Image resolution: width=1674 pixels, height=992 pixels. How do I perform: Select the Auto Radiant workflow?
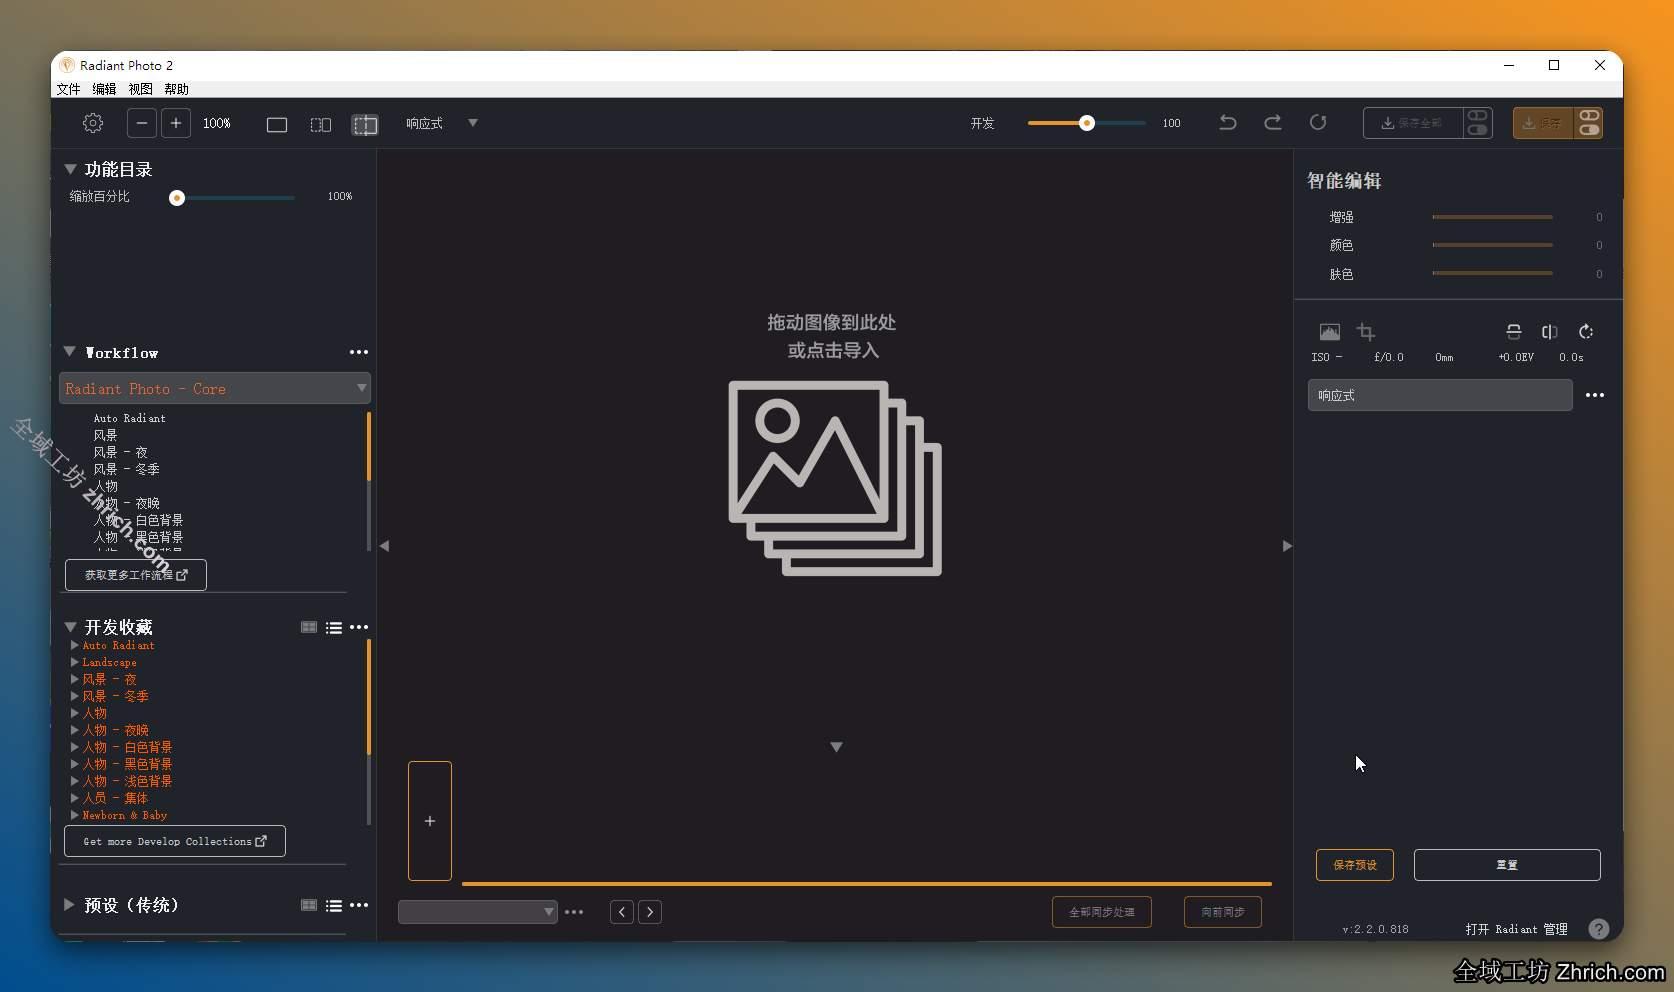coord(130,418)
